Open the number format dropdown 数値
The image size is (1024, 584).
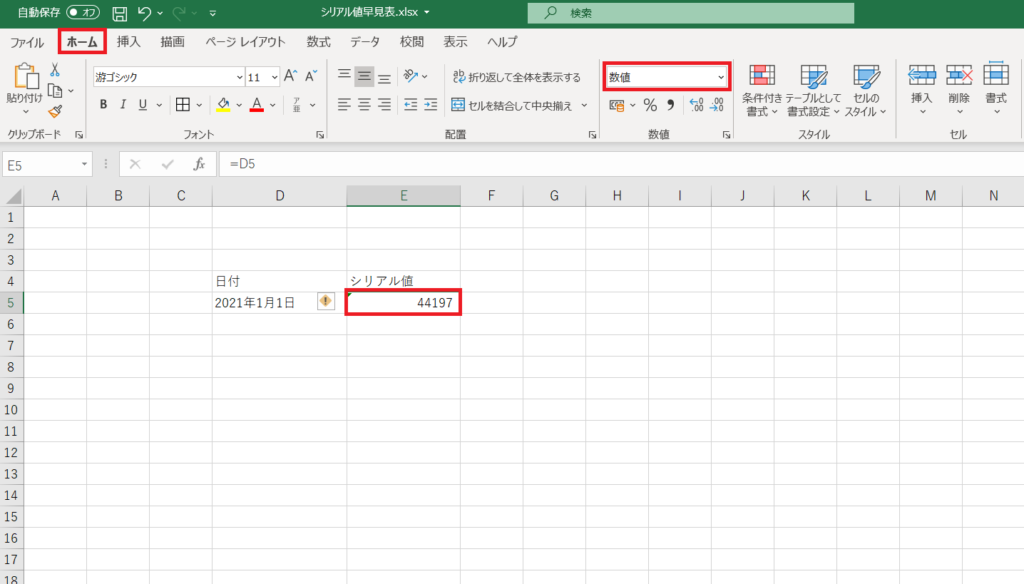coord(720,77)
